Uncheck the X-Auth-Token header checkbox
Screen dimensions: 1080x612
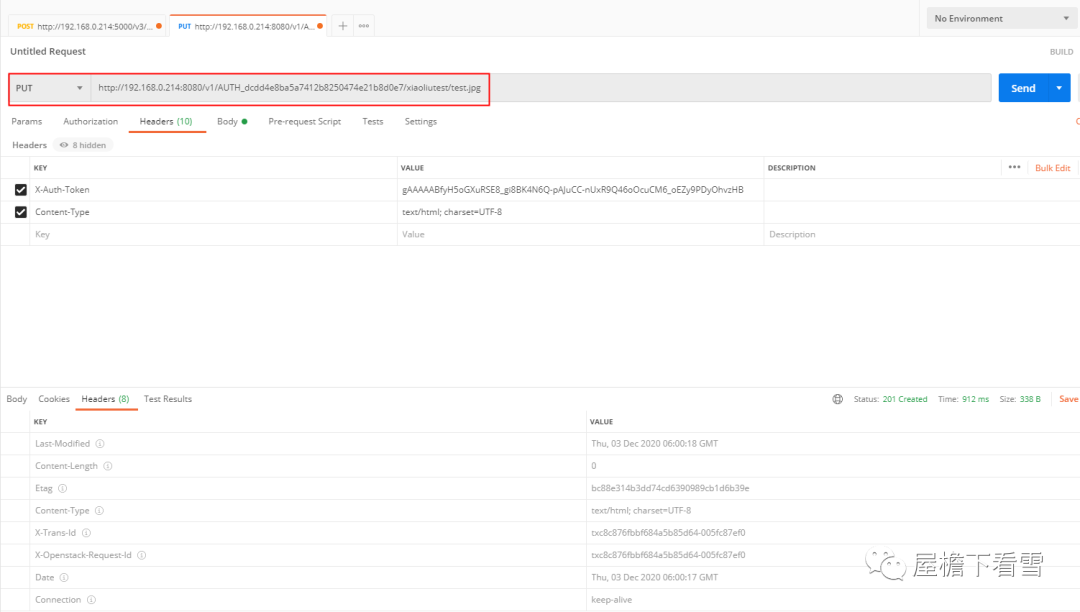(21, 190)
